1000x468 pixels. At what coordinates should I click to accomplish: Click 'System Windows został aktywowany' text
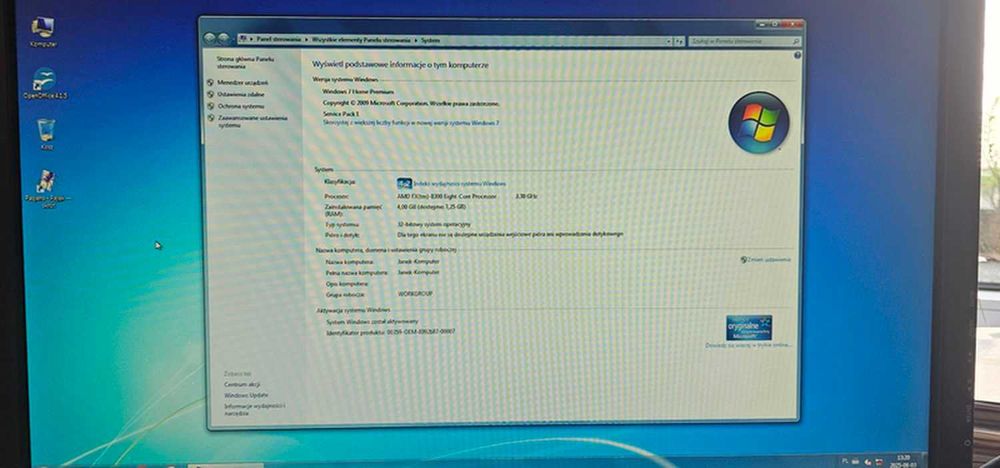[x=372, y=322]
